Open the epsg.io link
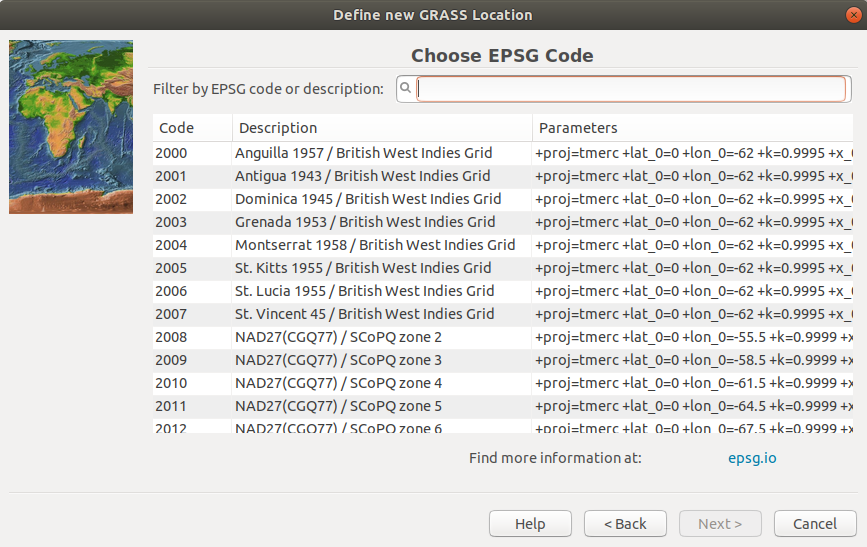867x547 pixels. click(752, 458)
